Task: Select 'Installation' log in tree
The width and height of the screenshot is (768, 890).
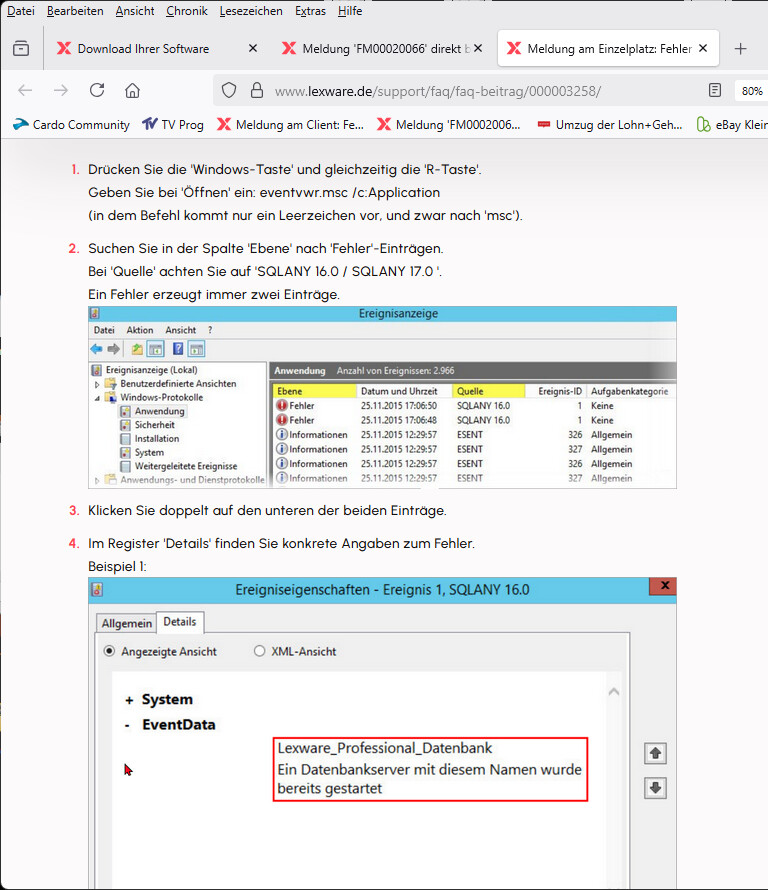Action: tap(150, 438)
